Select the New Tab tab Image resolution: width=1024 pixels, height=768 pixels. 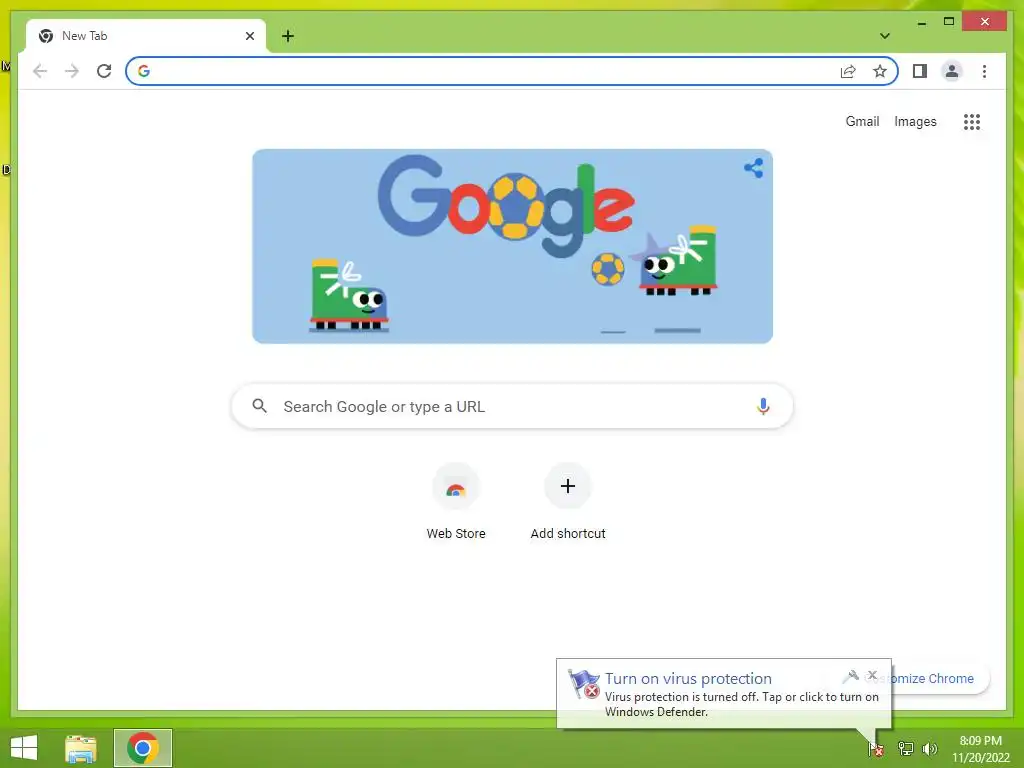pos(146,36)
